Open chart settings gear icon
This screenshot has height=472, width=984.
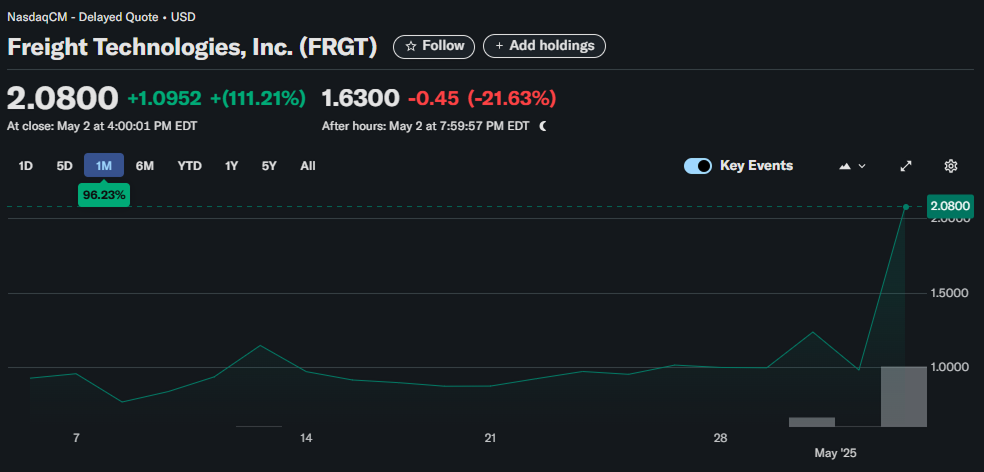coord(951,166)
